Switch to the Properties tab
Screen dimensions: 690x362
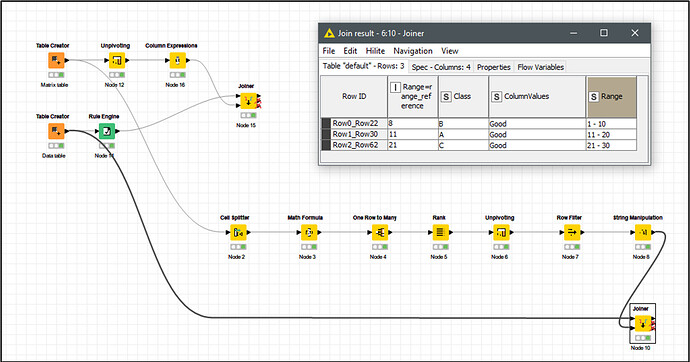494,67
